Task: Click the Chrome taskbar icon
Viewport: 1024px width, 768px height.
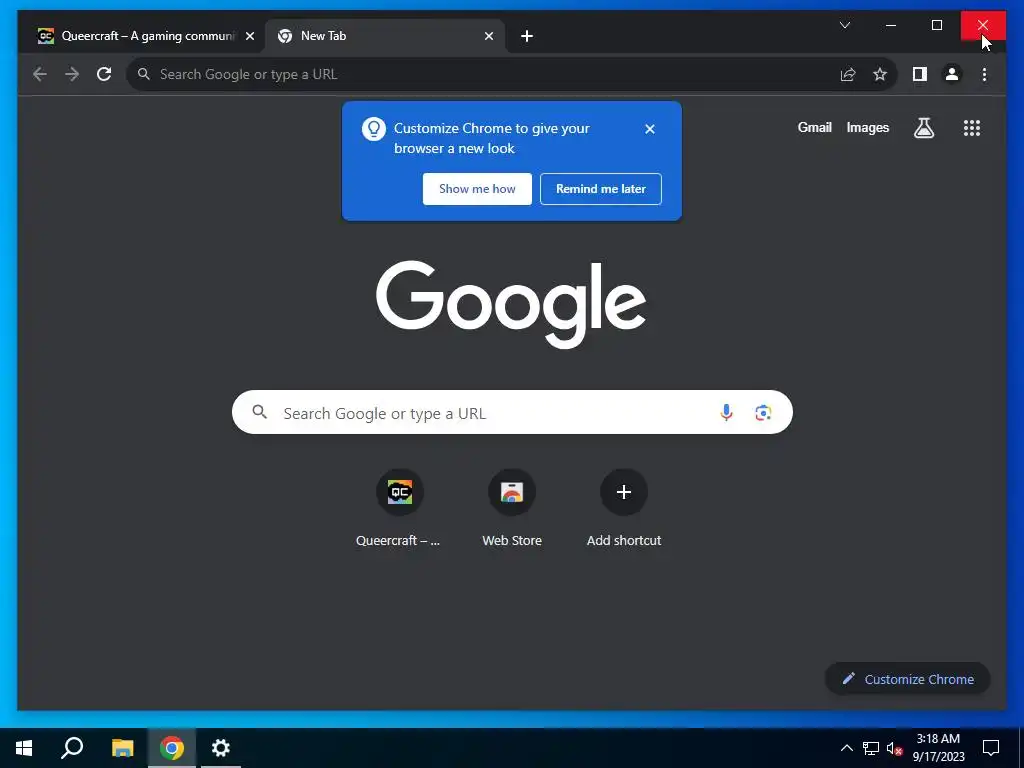Action: 172,748
